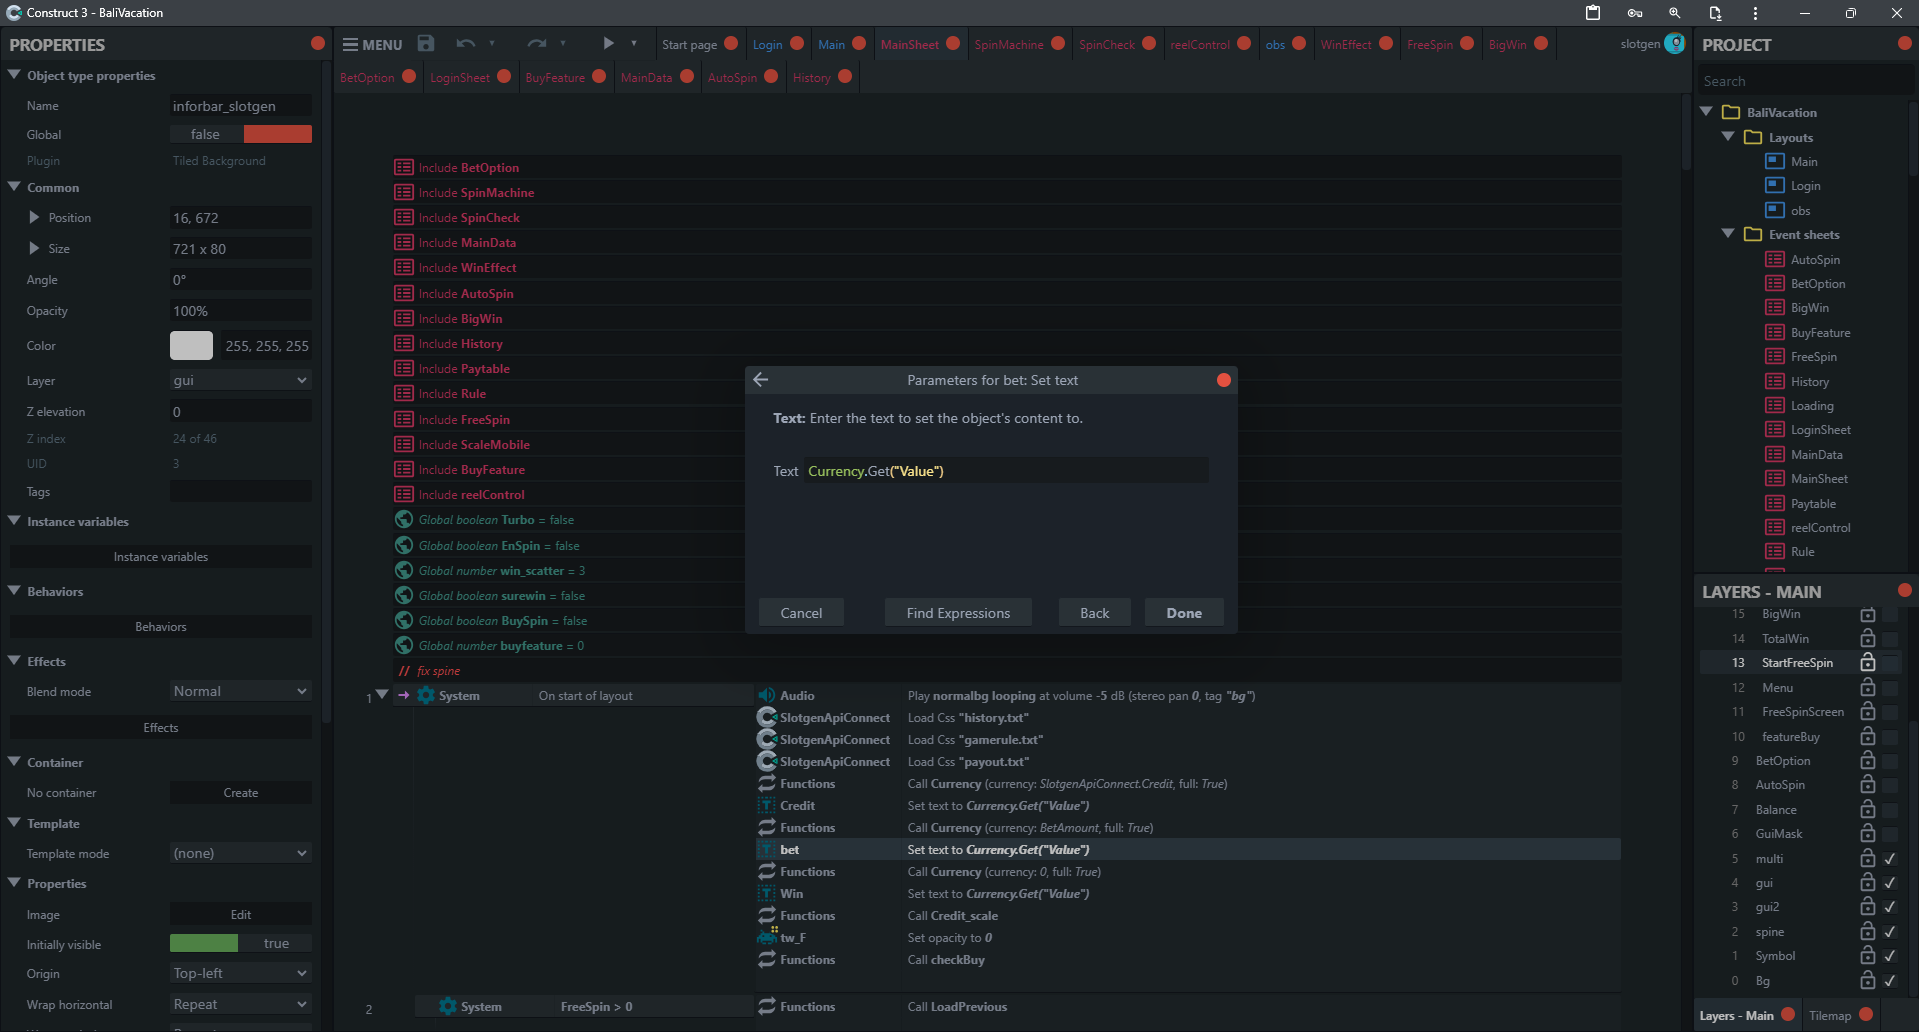Click the undo arrow icon
1919x1032 pixels.
pyautogui.click(x=465, y=44)
